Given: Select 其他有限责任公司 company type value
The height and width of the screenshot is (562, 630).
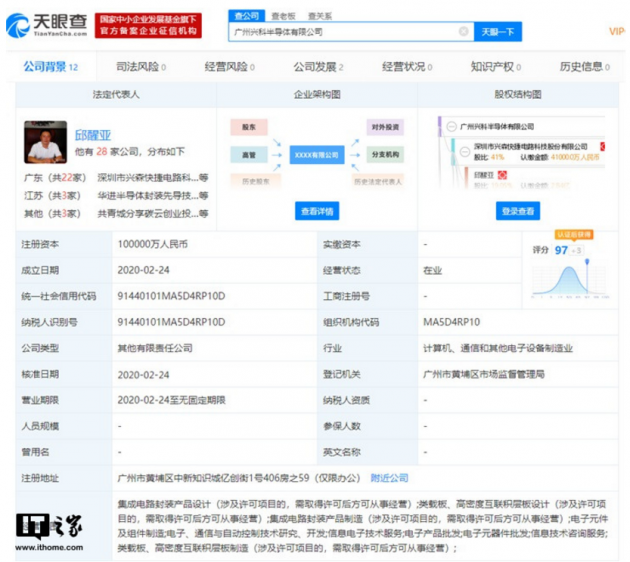Looking at the screenshot, I should (x=155, y=348).
